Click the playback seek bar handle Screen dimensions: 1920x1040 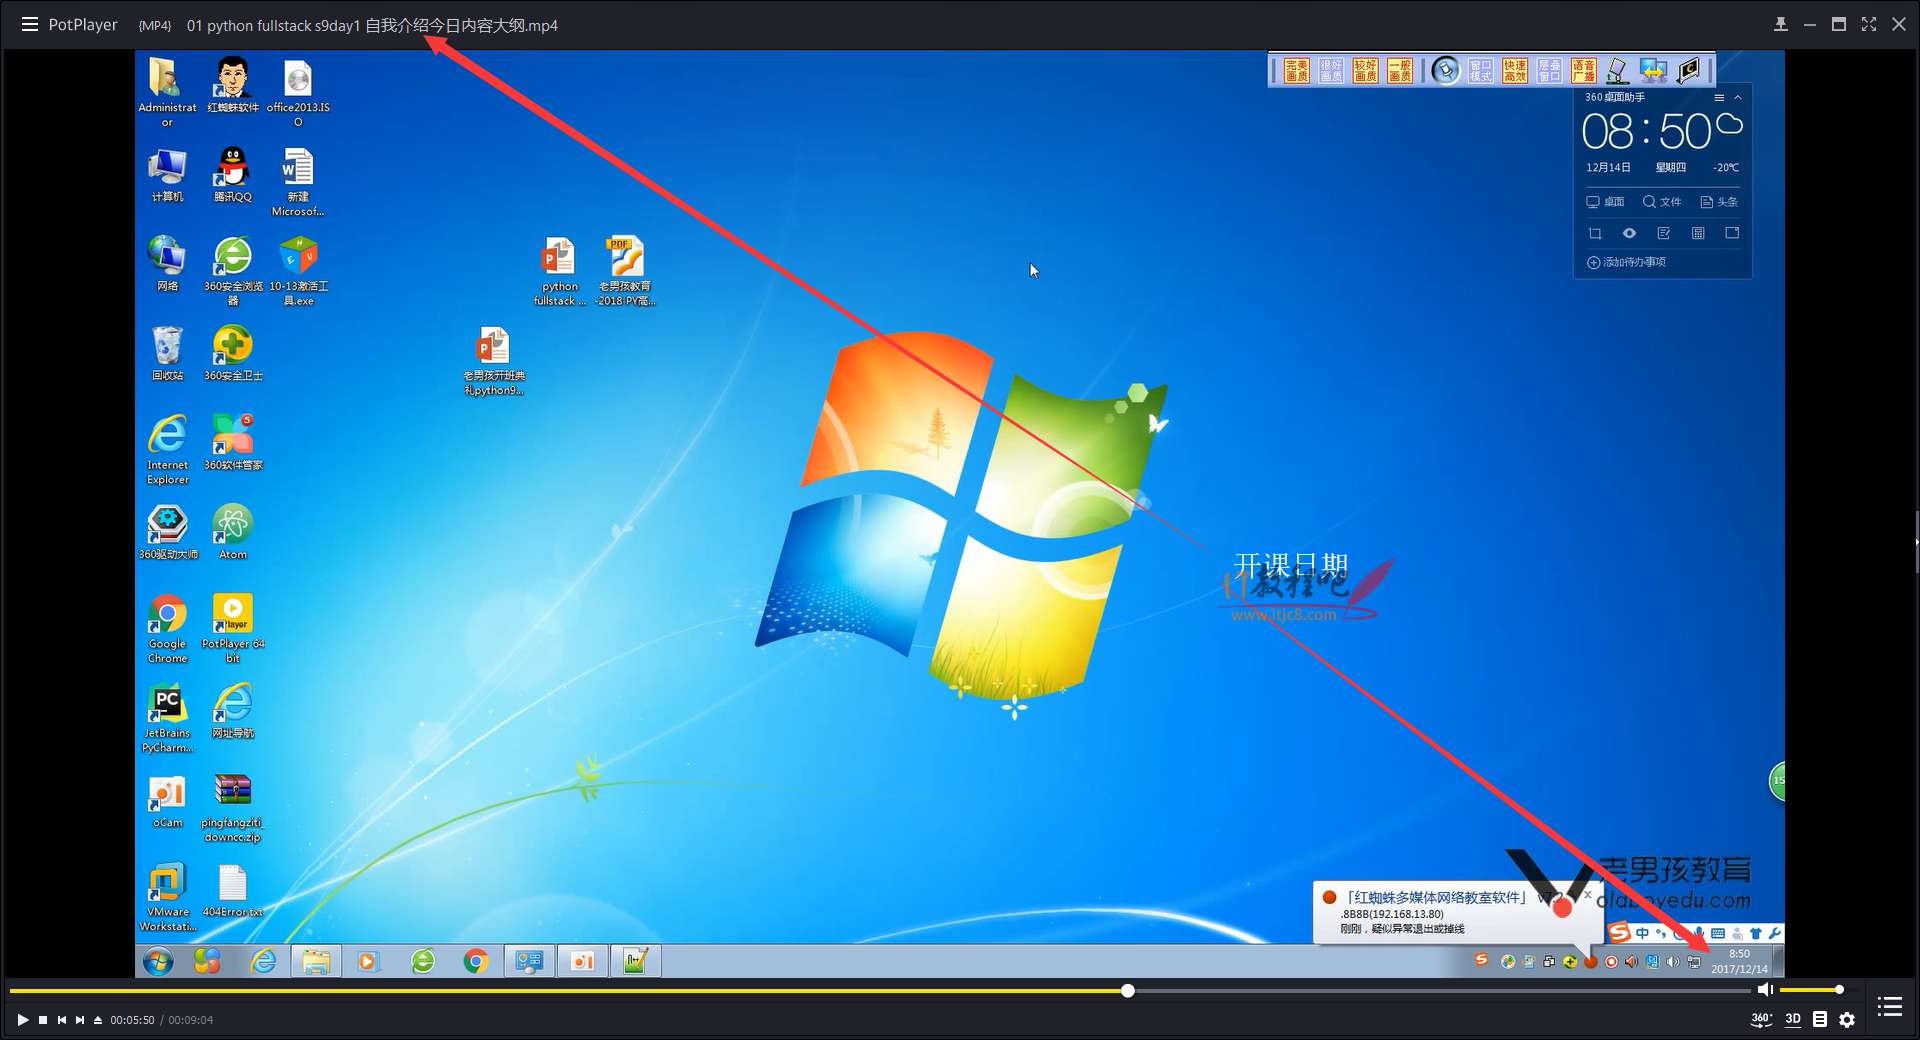(x=1128, y=991)
